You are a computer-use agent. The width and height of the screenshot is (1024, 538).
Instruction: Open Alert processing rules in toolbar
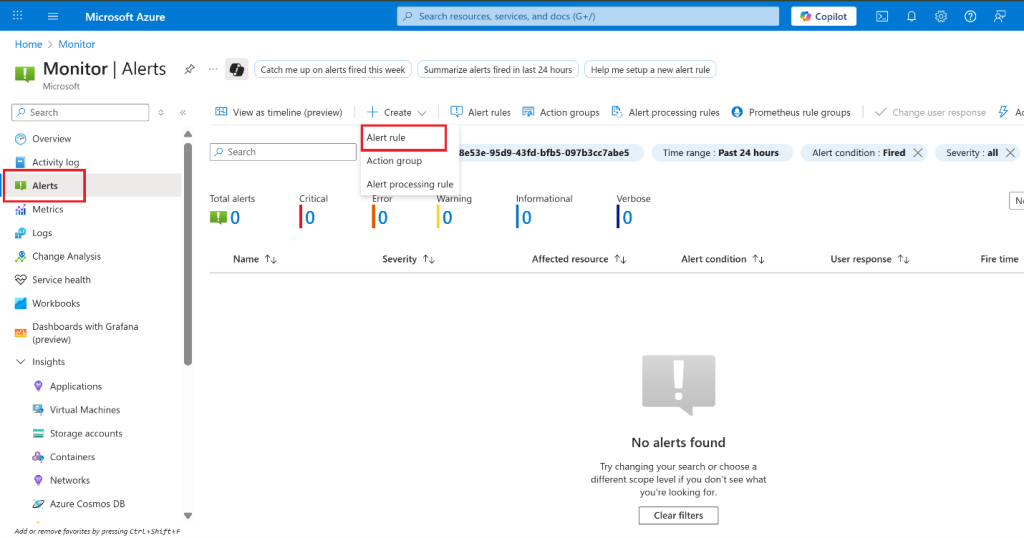665,112
